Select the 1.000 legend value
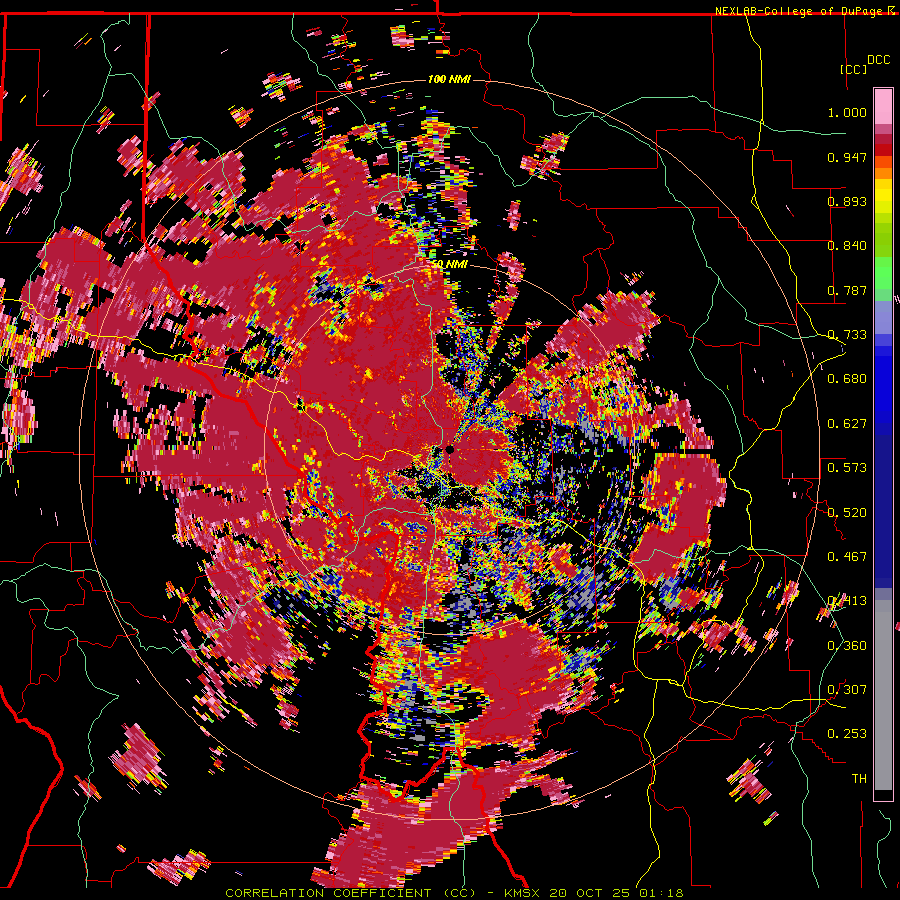Image resolution: width=900 pixels, height=900 pixels. [x=847, y=112]
